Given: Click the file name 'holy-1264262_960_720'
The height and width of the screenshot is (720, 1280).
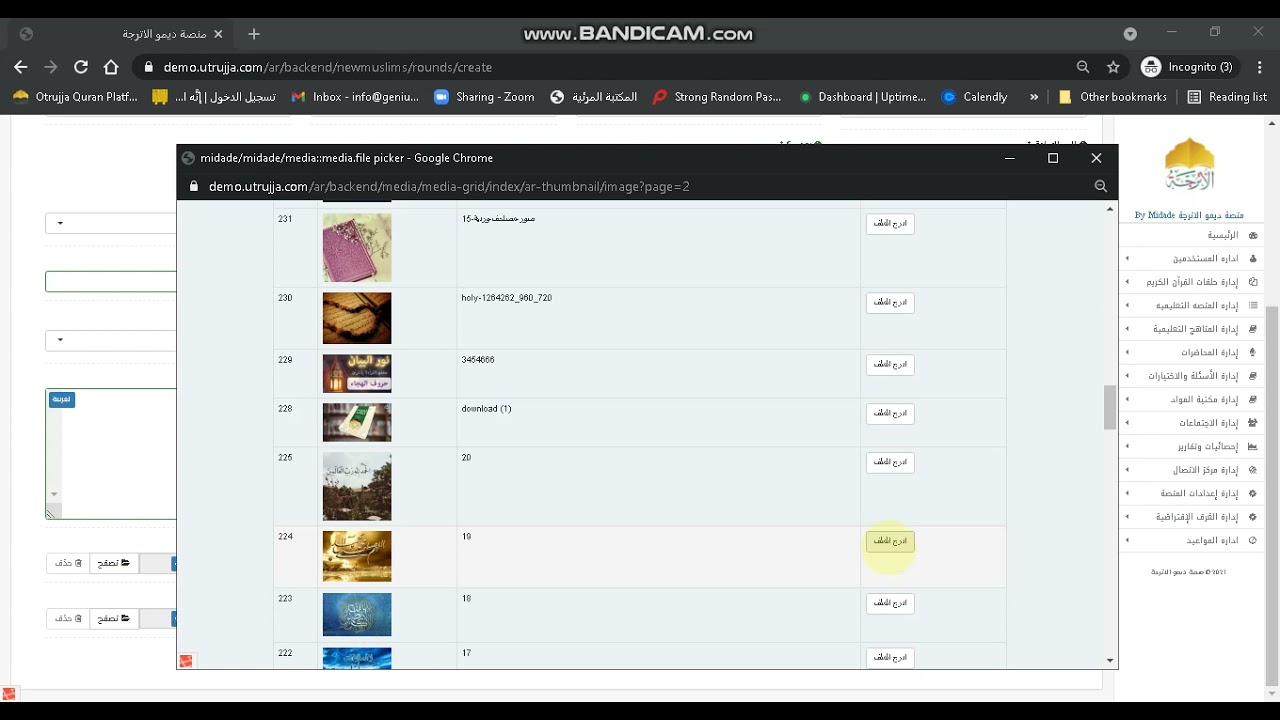Looking at the screenshot, I should click(507, 298).
